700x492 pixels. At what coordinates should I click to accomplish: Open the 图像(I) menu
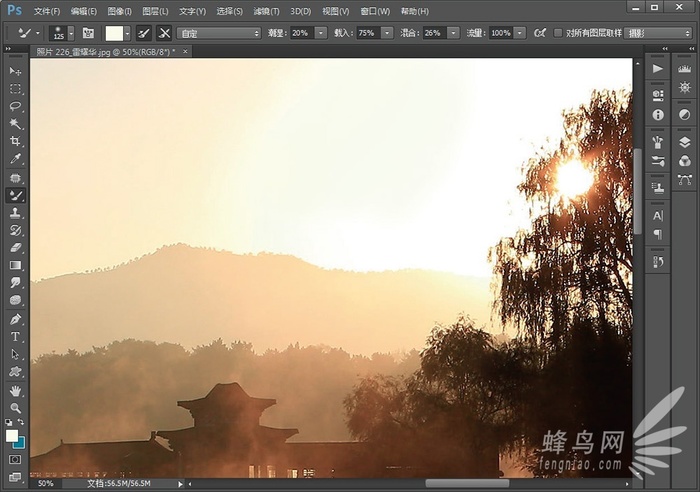coord(120,11)
